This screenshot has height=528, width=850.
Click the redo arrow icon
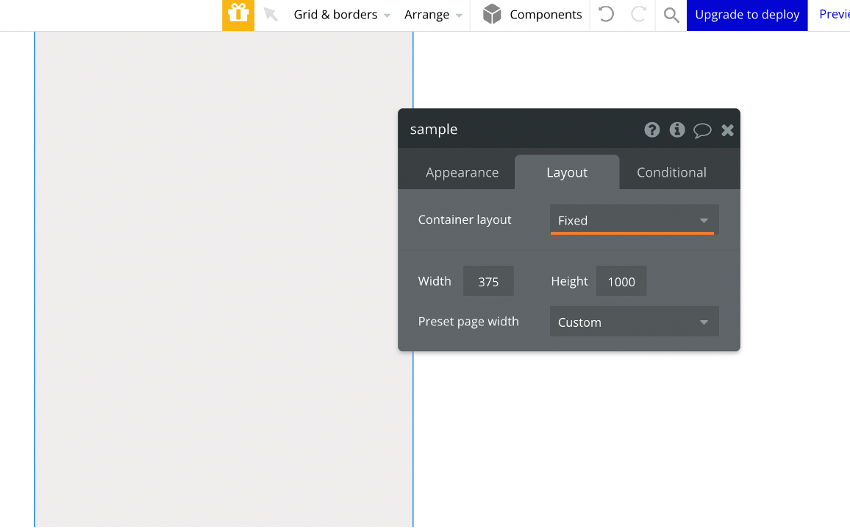point(639,14)
